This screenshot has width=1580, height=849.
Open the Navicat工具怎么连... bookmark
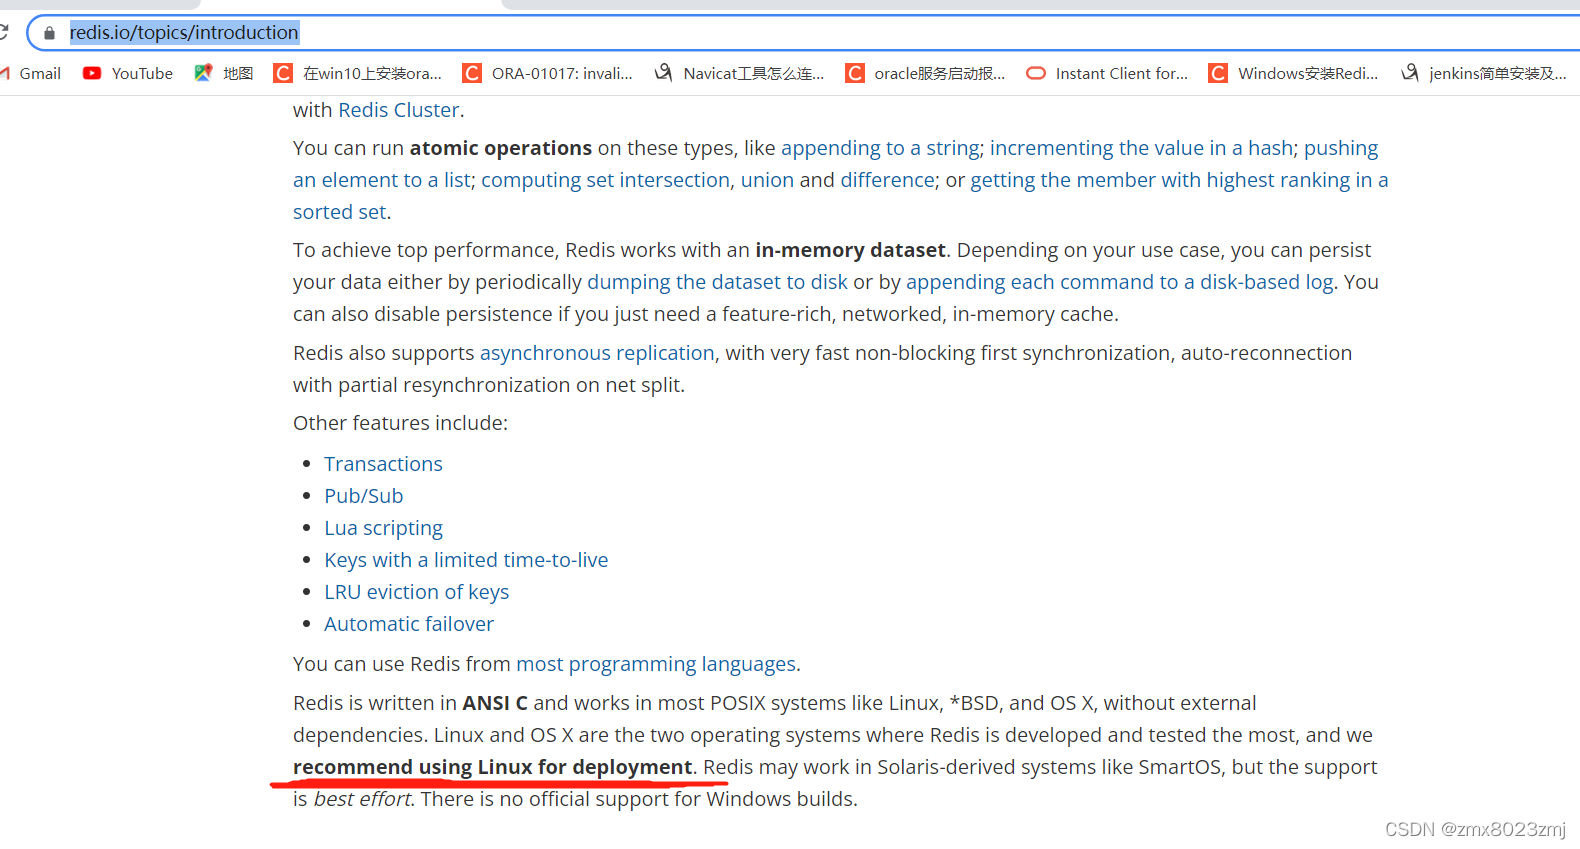coord(739,73)
